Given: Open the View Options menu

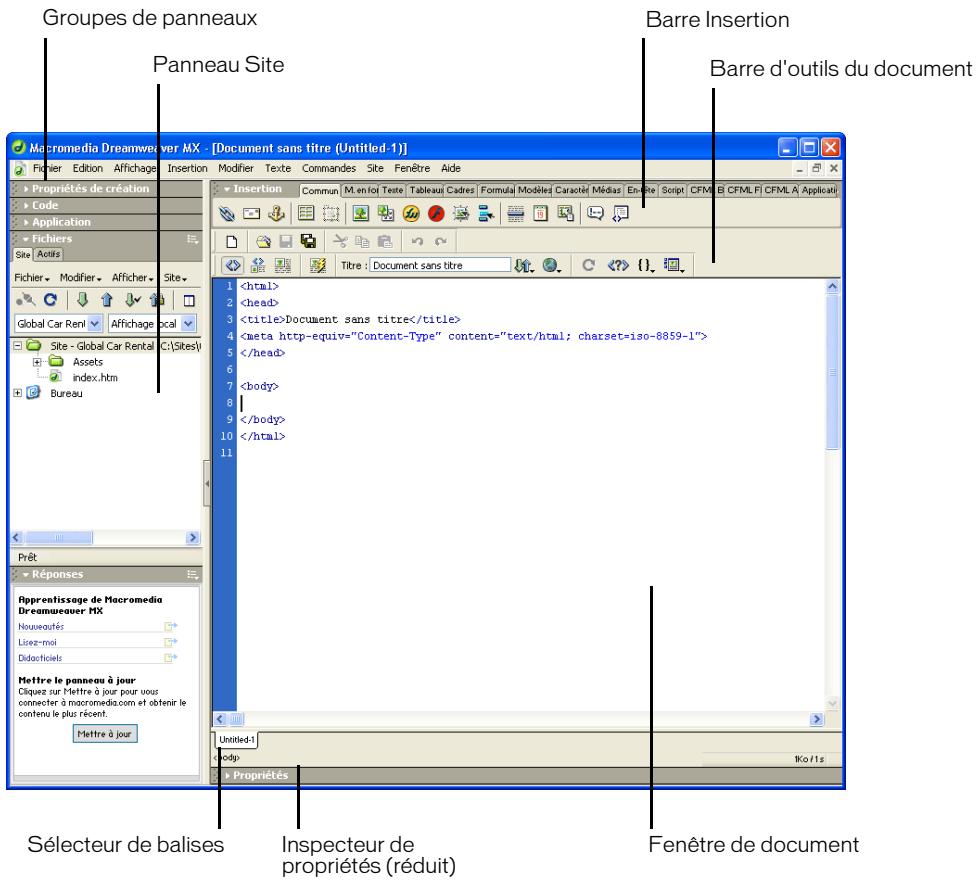Looking at the screenshot, I should tap(674, 265).
